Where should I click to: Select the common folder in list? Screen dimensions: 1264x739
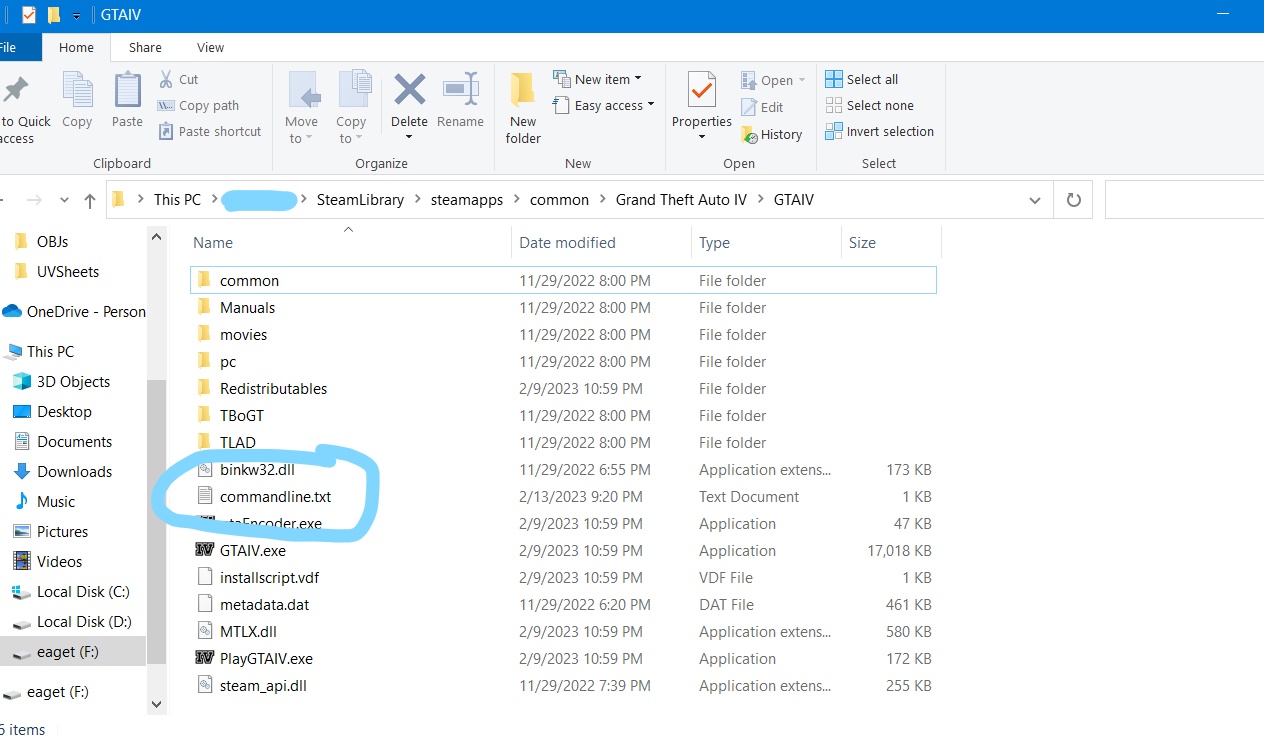pyautogui.click(x=563, y=280)
